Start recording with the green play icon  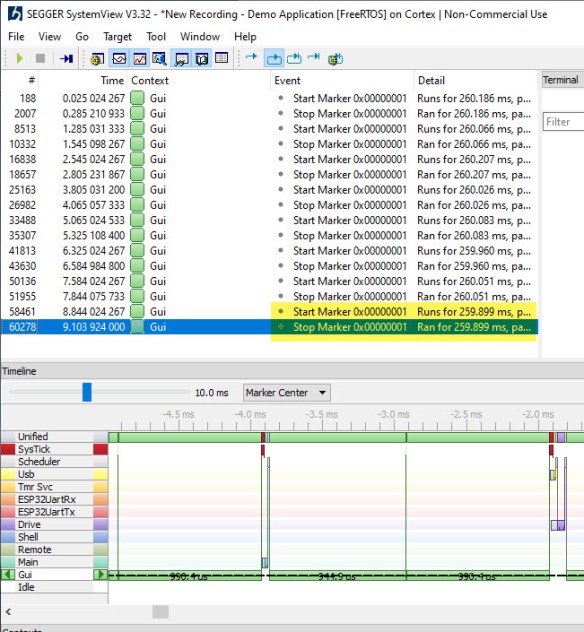tap(19, 58)
